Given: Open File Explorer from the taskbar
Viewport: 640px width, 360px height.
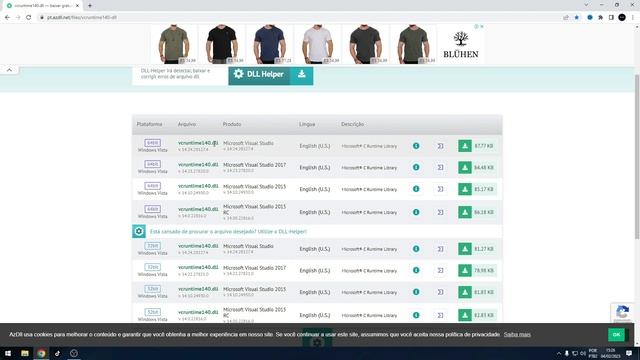Looking at the screenshot, I should click(25, 353).
